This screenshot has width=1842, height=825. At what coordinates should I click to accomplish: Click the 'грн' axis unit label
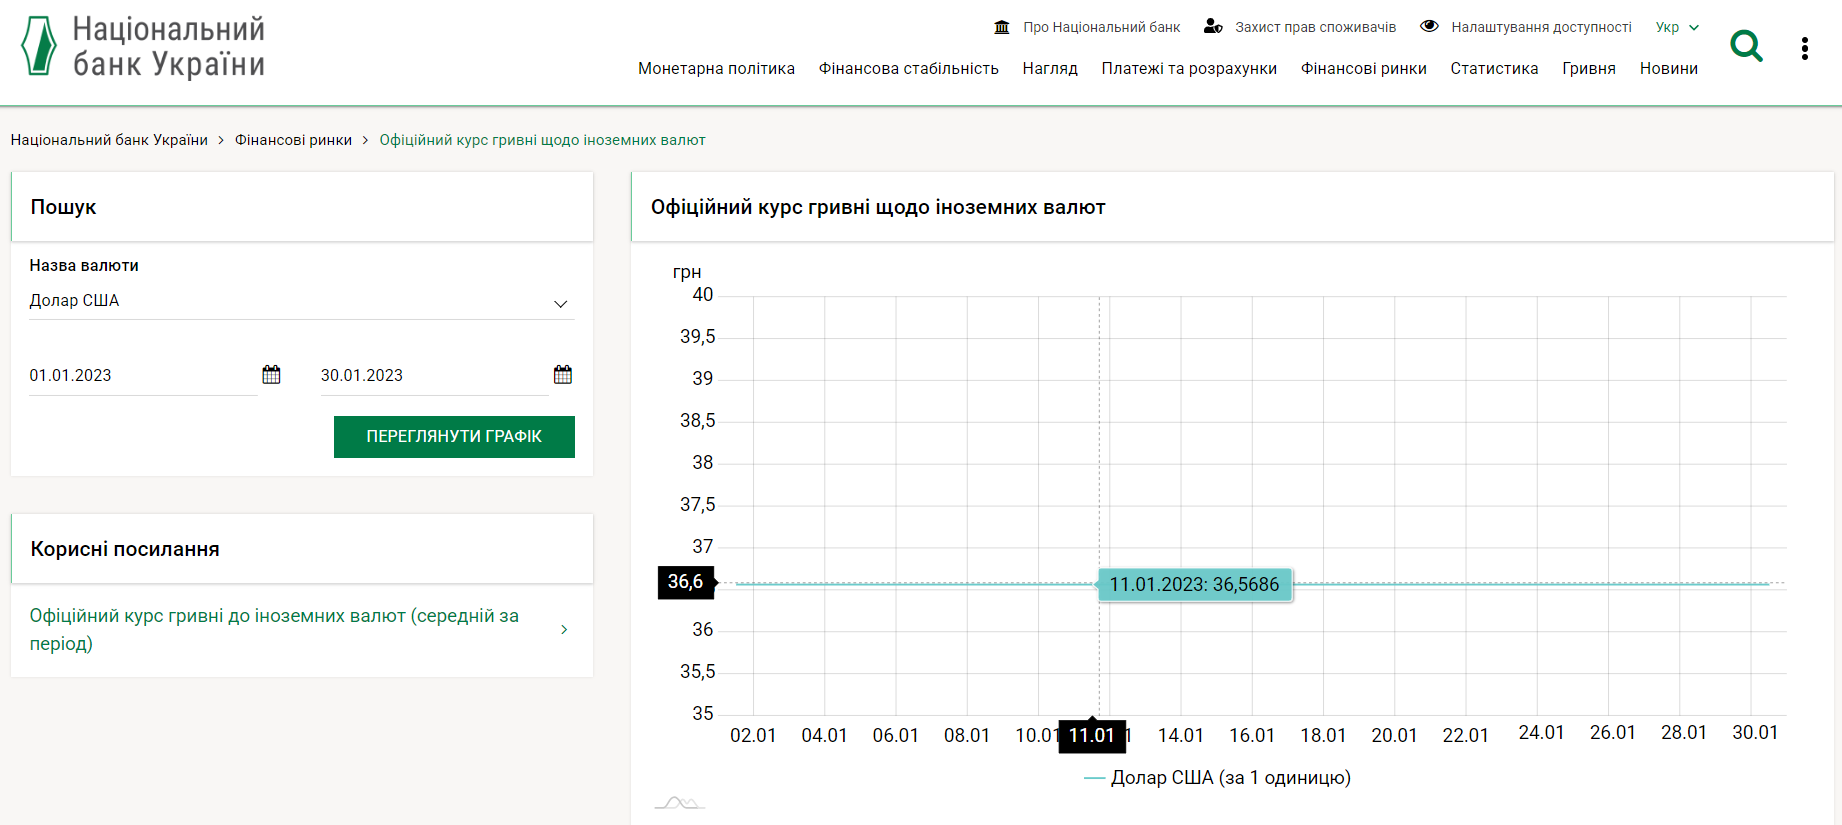point(687,272)
